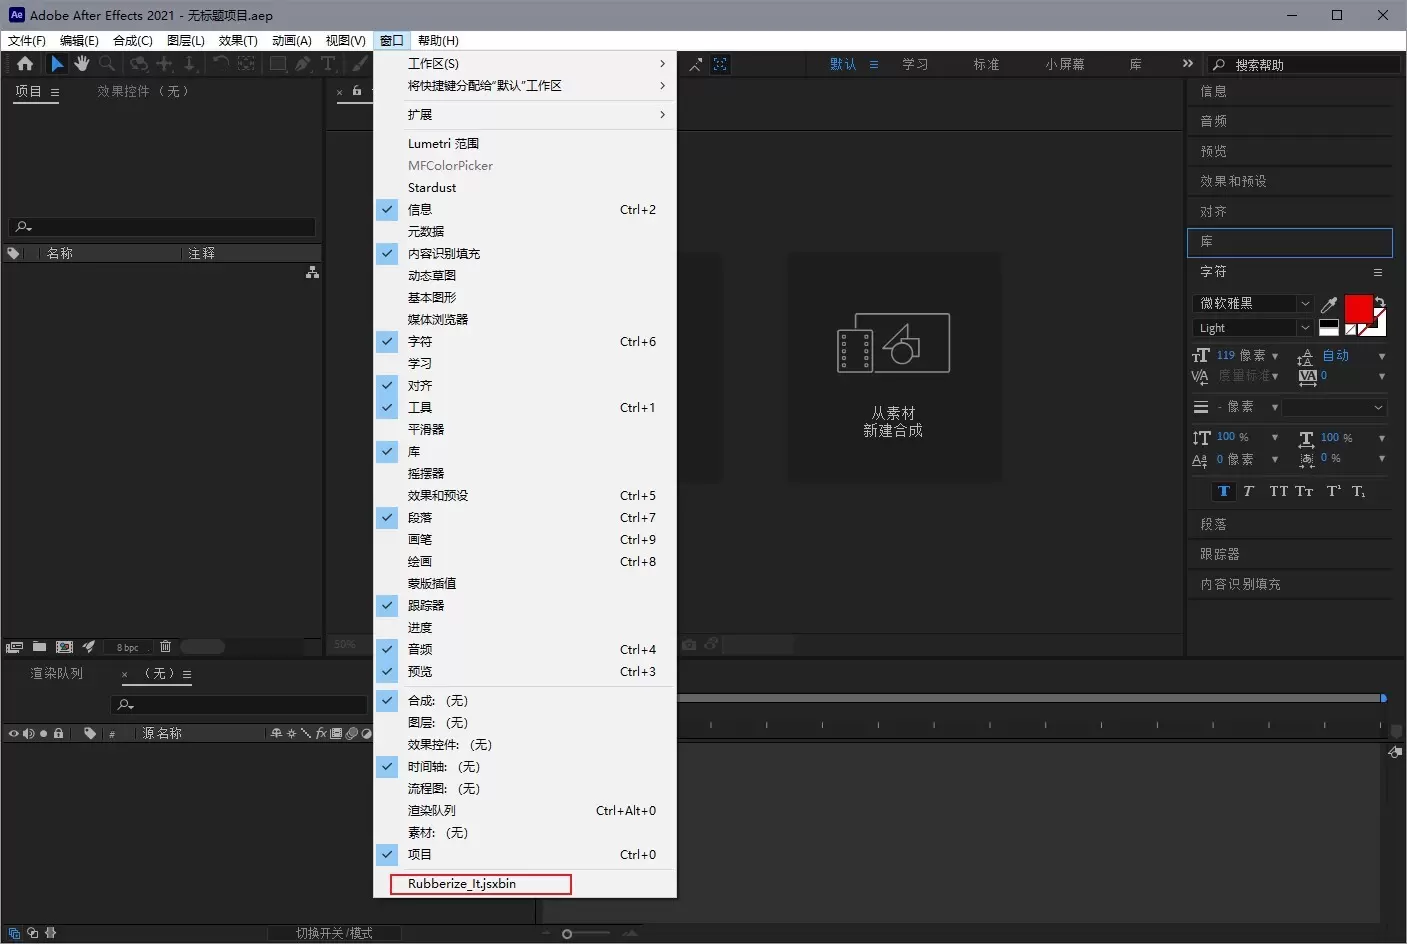
Task: Delete selected project items with trash icon
Action: coord(166,647)
